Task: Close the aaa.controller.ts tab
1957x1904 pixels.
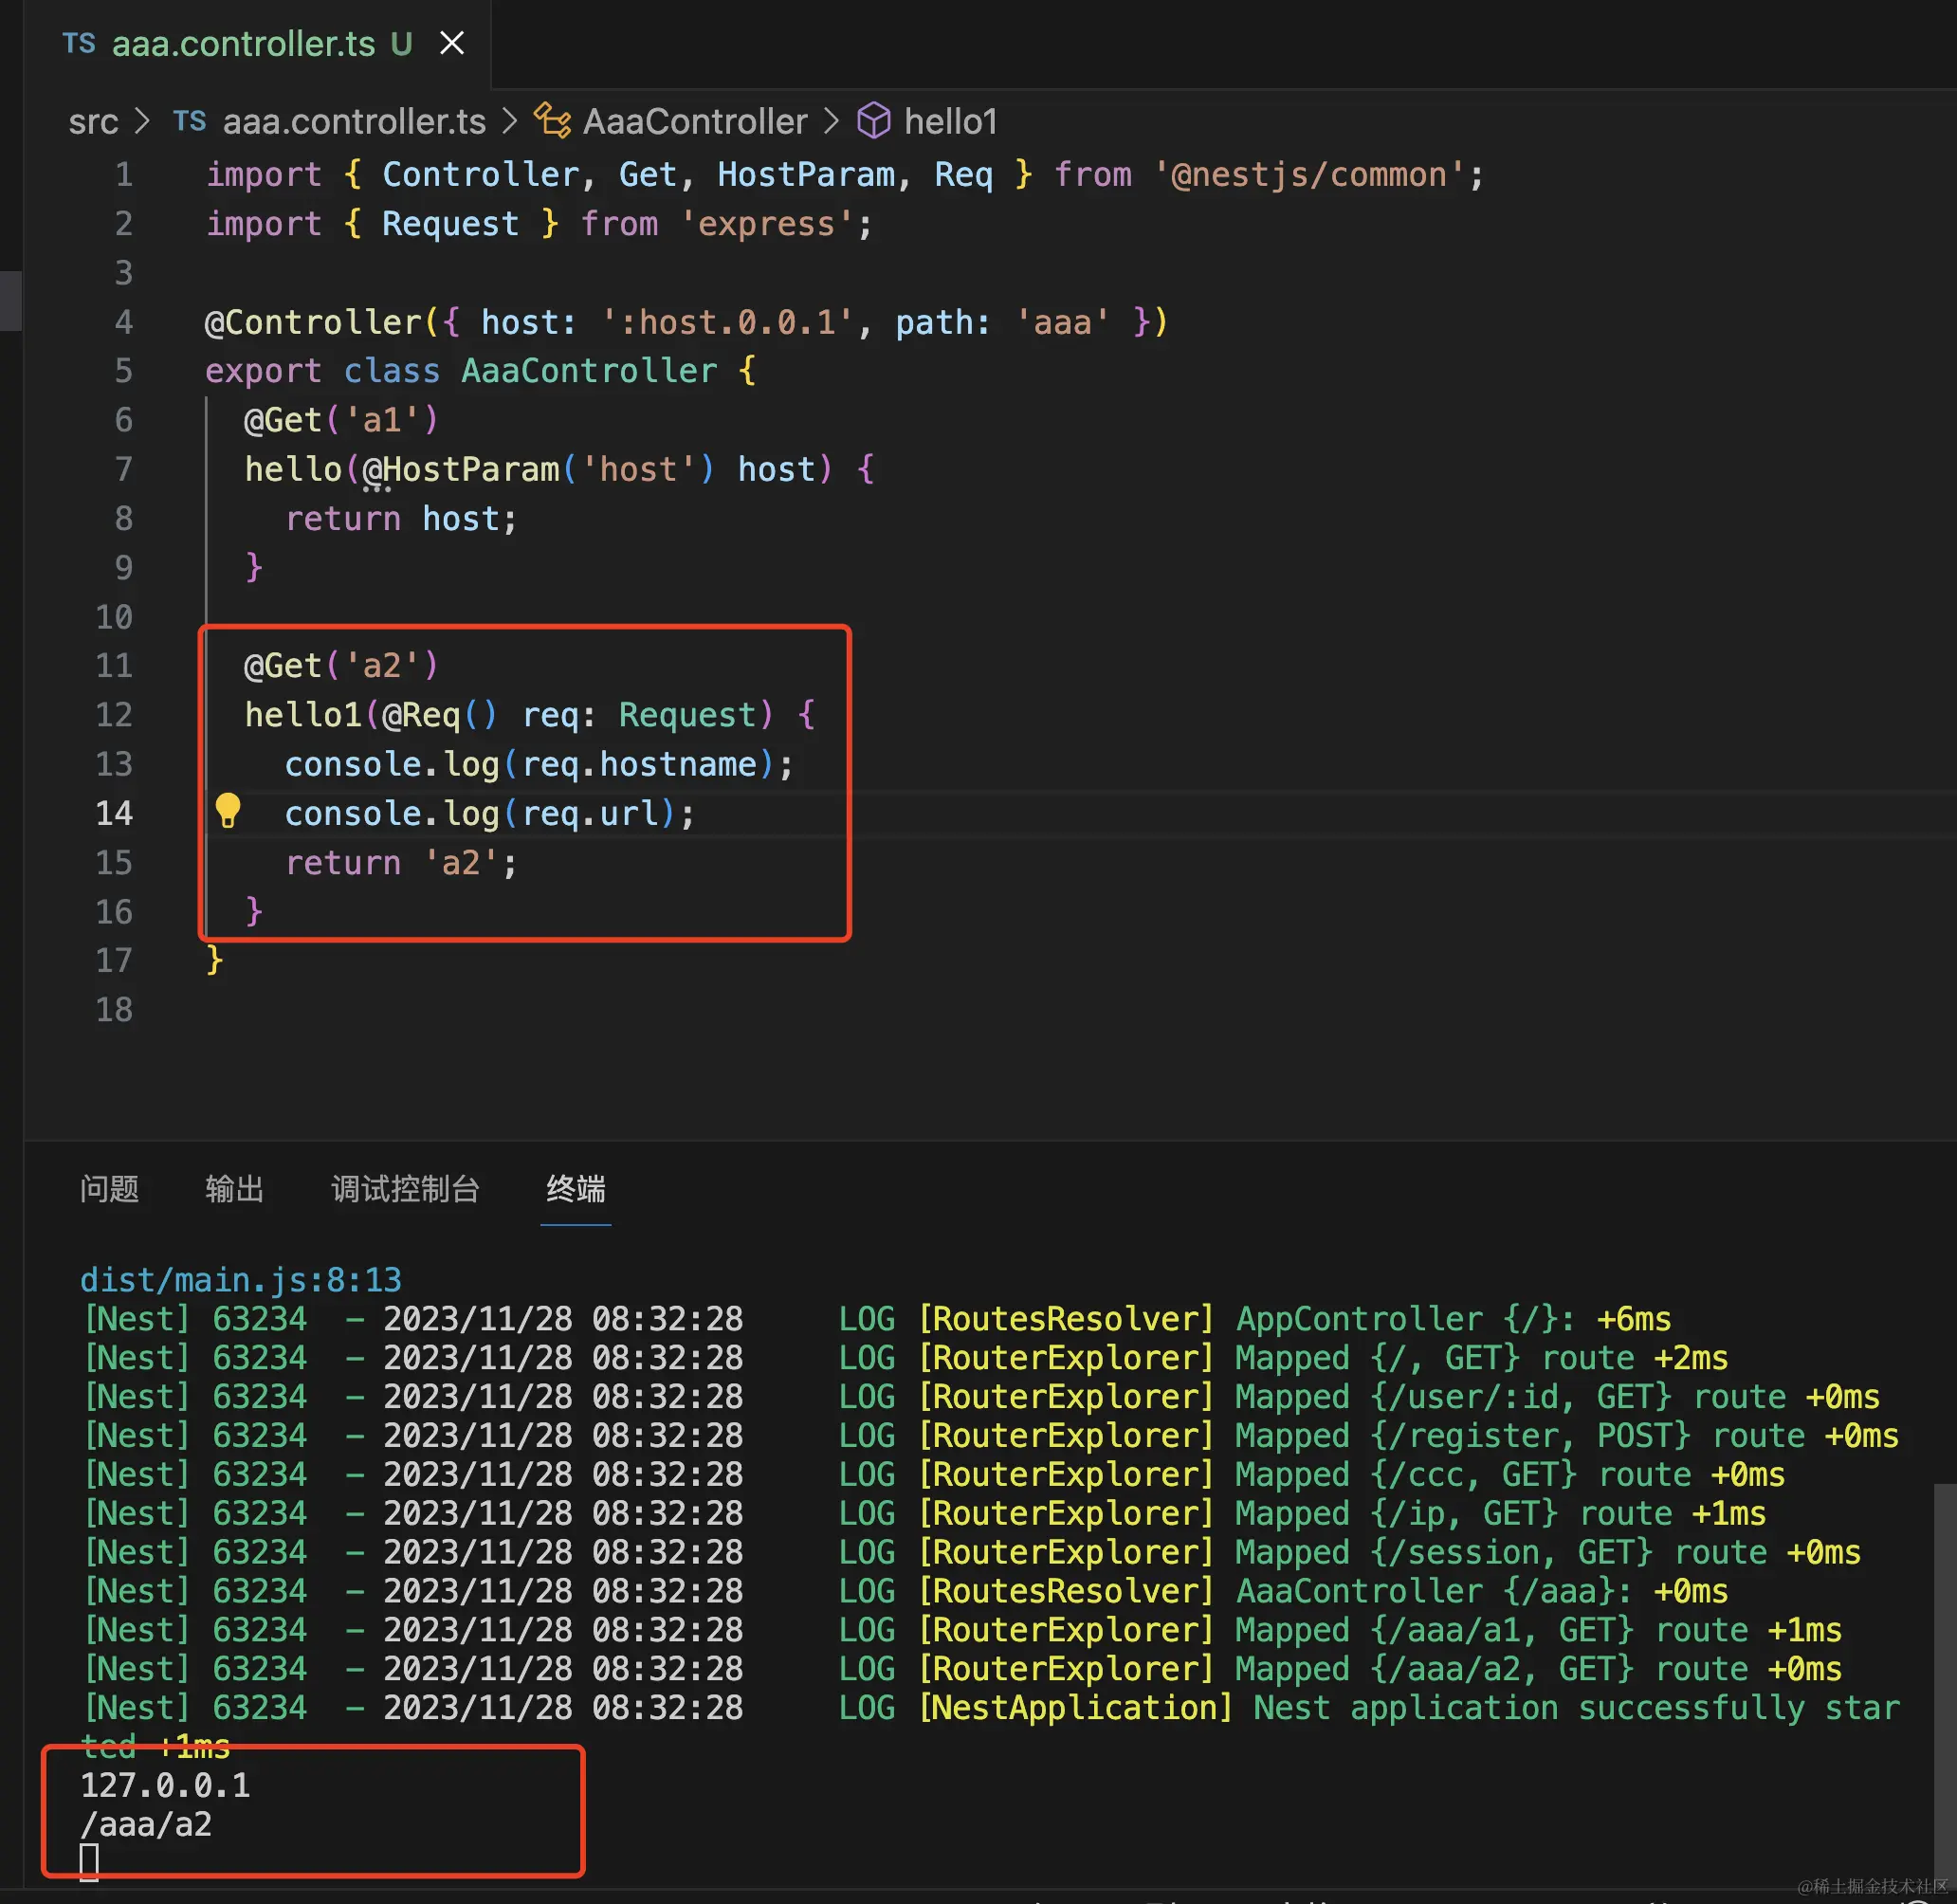Action: click(452, 43)
